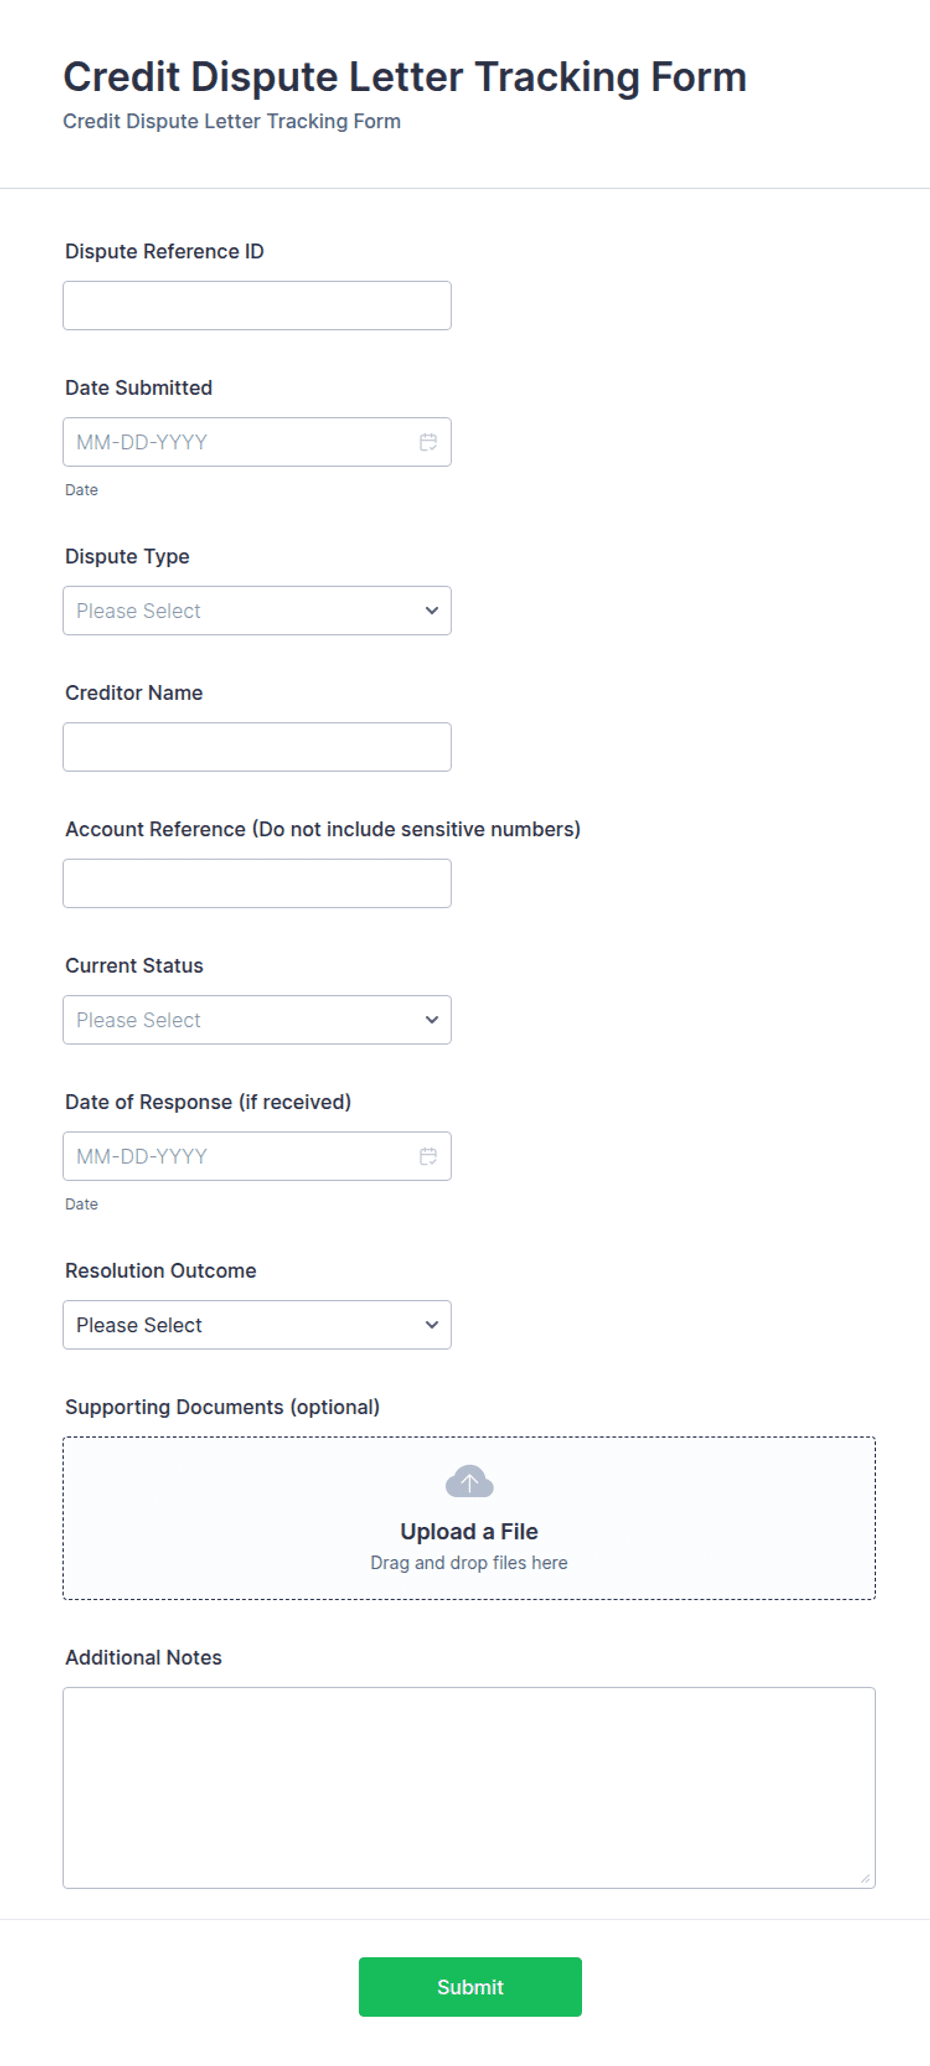Viewport: 930px width, 2066px height.
Task: Click the cloud upload icon
Action: coord(469,1481)
